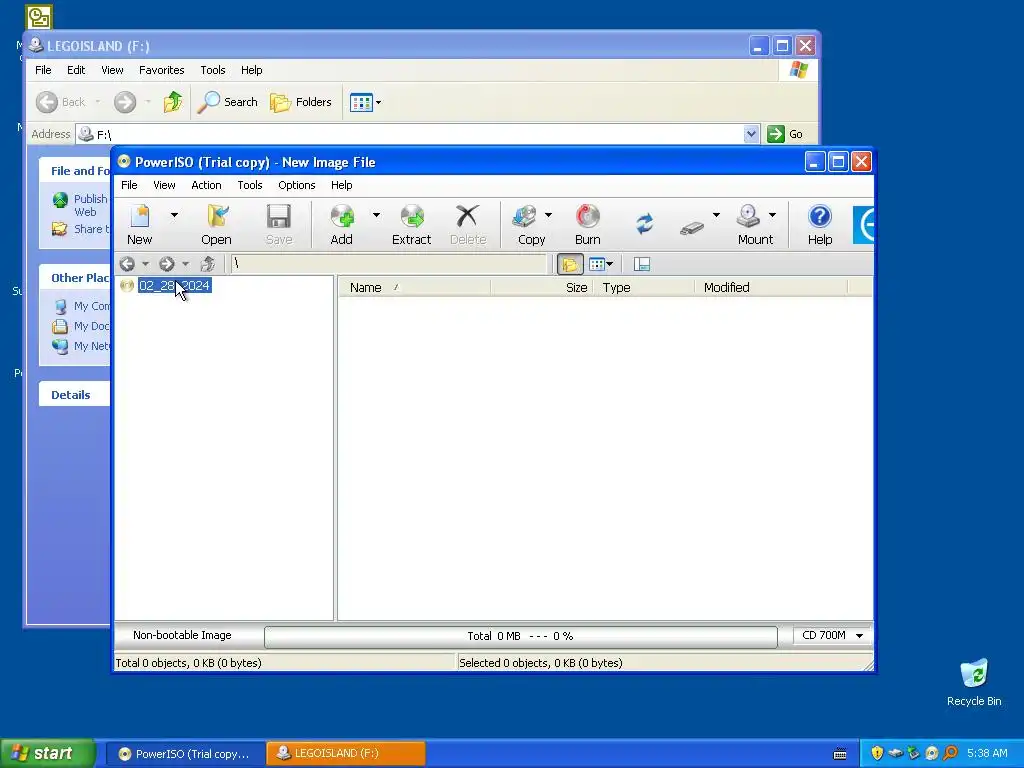Go up one level in PowerISO navigation
Screen dimensions: 1024x768
point(208,264)
